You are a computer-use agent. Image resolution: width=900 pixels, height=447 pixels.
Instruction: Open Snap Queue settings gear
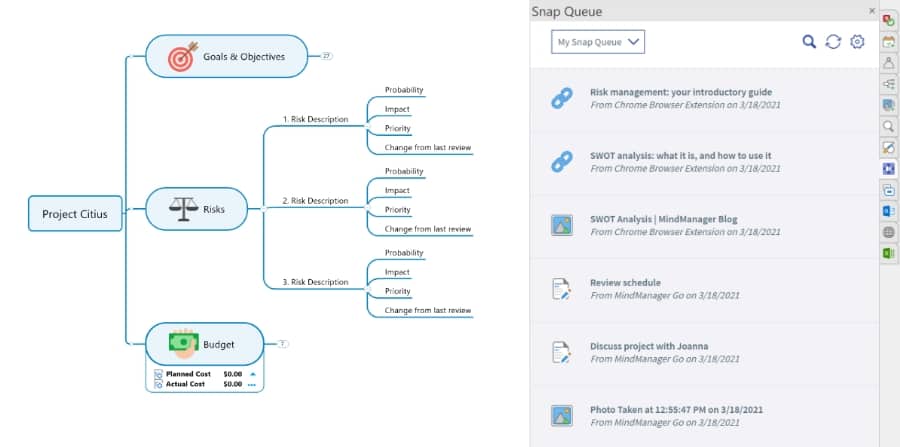857,42
